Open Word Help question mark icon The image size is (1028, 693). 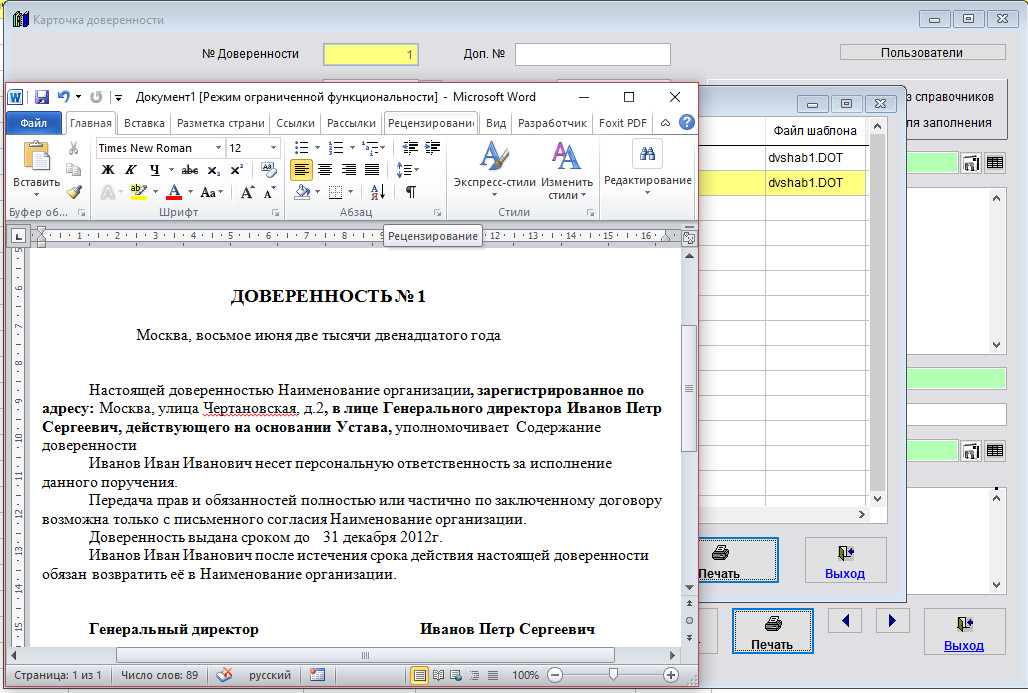point(686,123)
